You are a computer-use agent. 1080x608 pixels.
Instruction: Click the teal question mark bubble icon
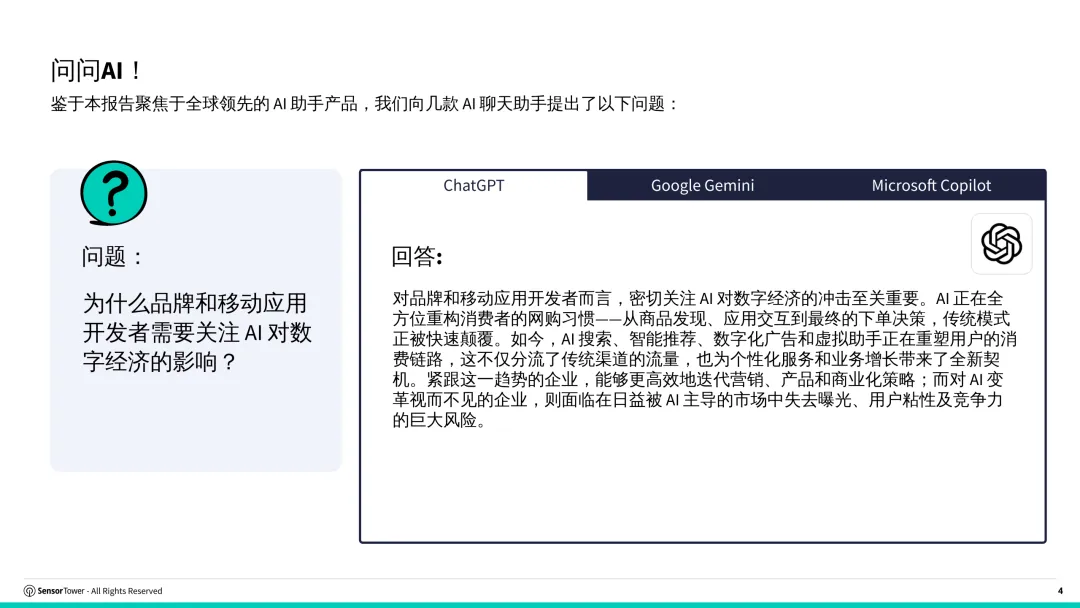pyautogui.click(x=114, y=193)
